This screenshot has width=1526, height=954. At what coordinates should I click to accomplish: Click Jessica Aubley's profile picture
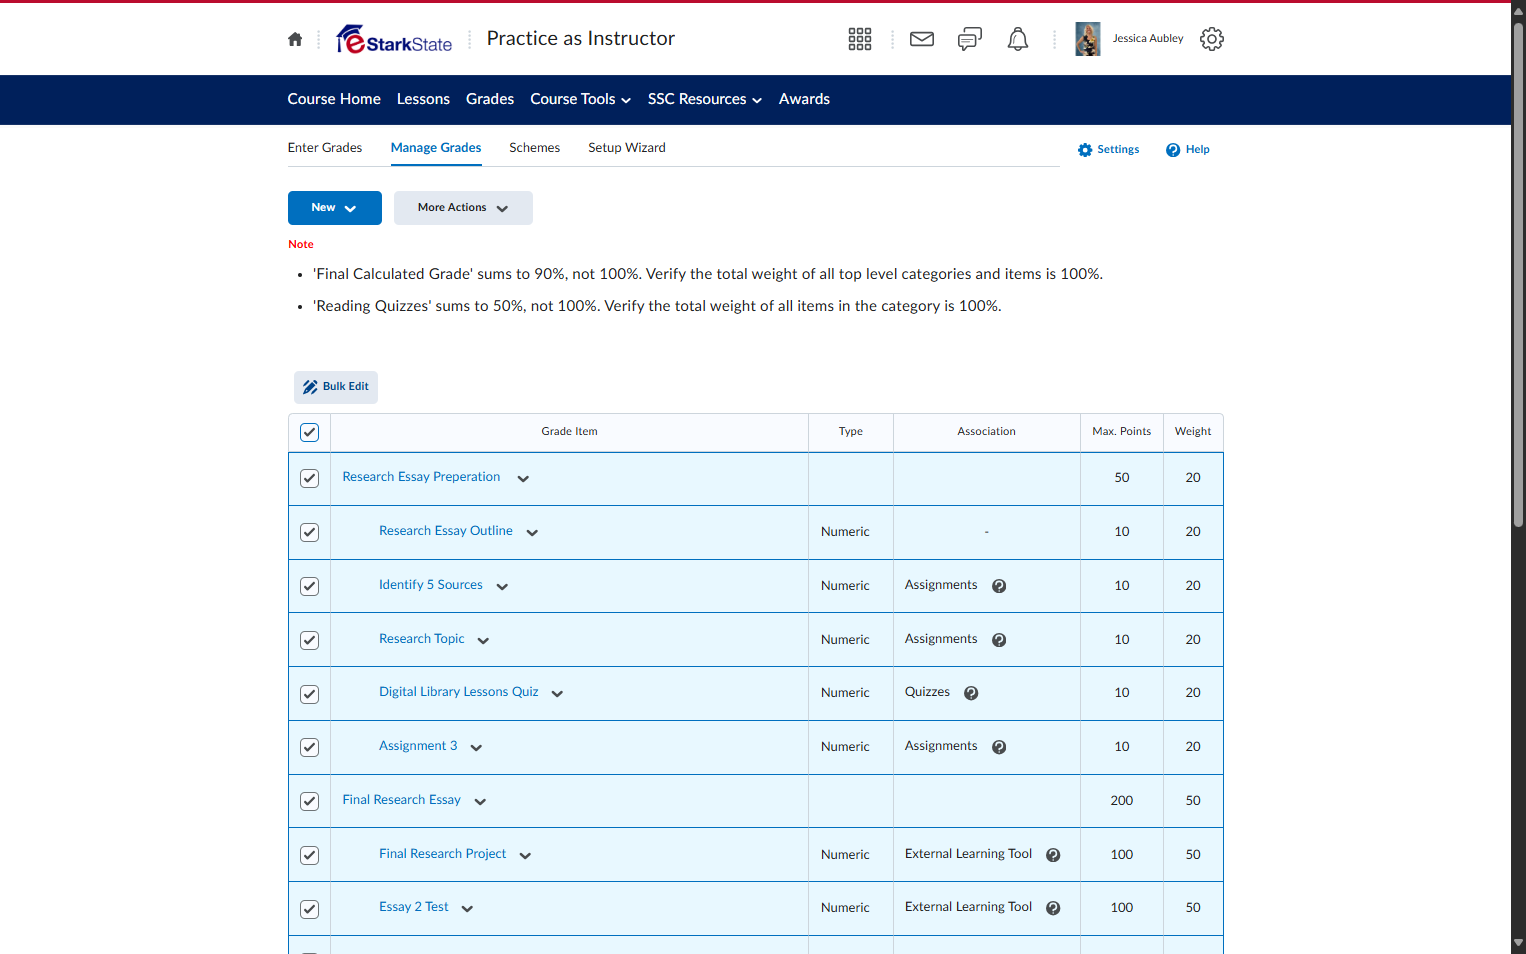pyautogui.click(x=1088, y=39)
